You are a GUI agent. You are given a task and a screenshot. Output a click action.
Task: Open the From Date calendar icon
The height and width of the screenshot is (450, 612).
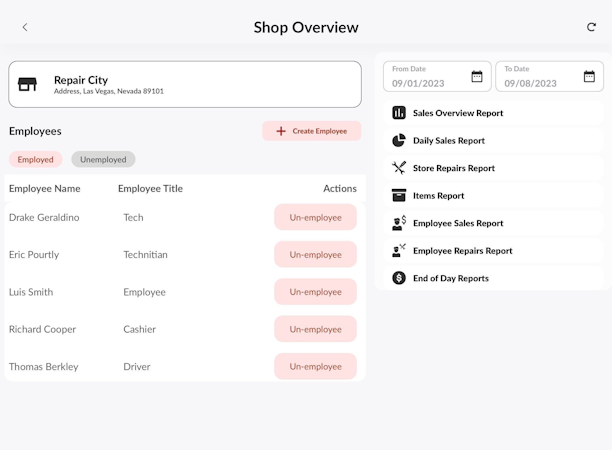point(477,76)
